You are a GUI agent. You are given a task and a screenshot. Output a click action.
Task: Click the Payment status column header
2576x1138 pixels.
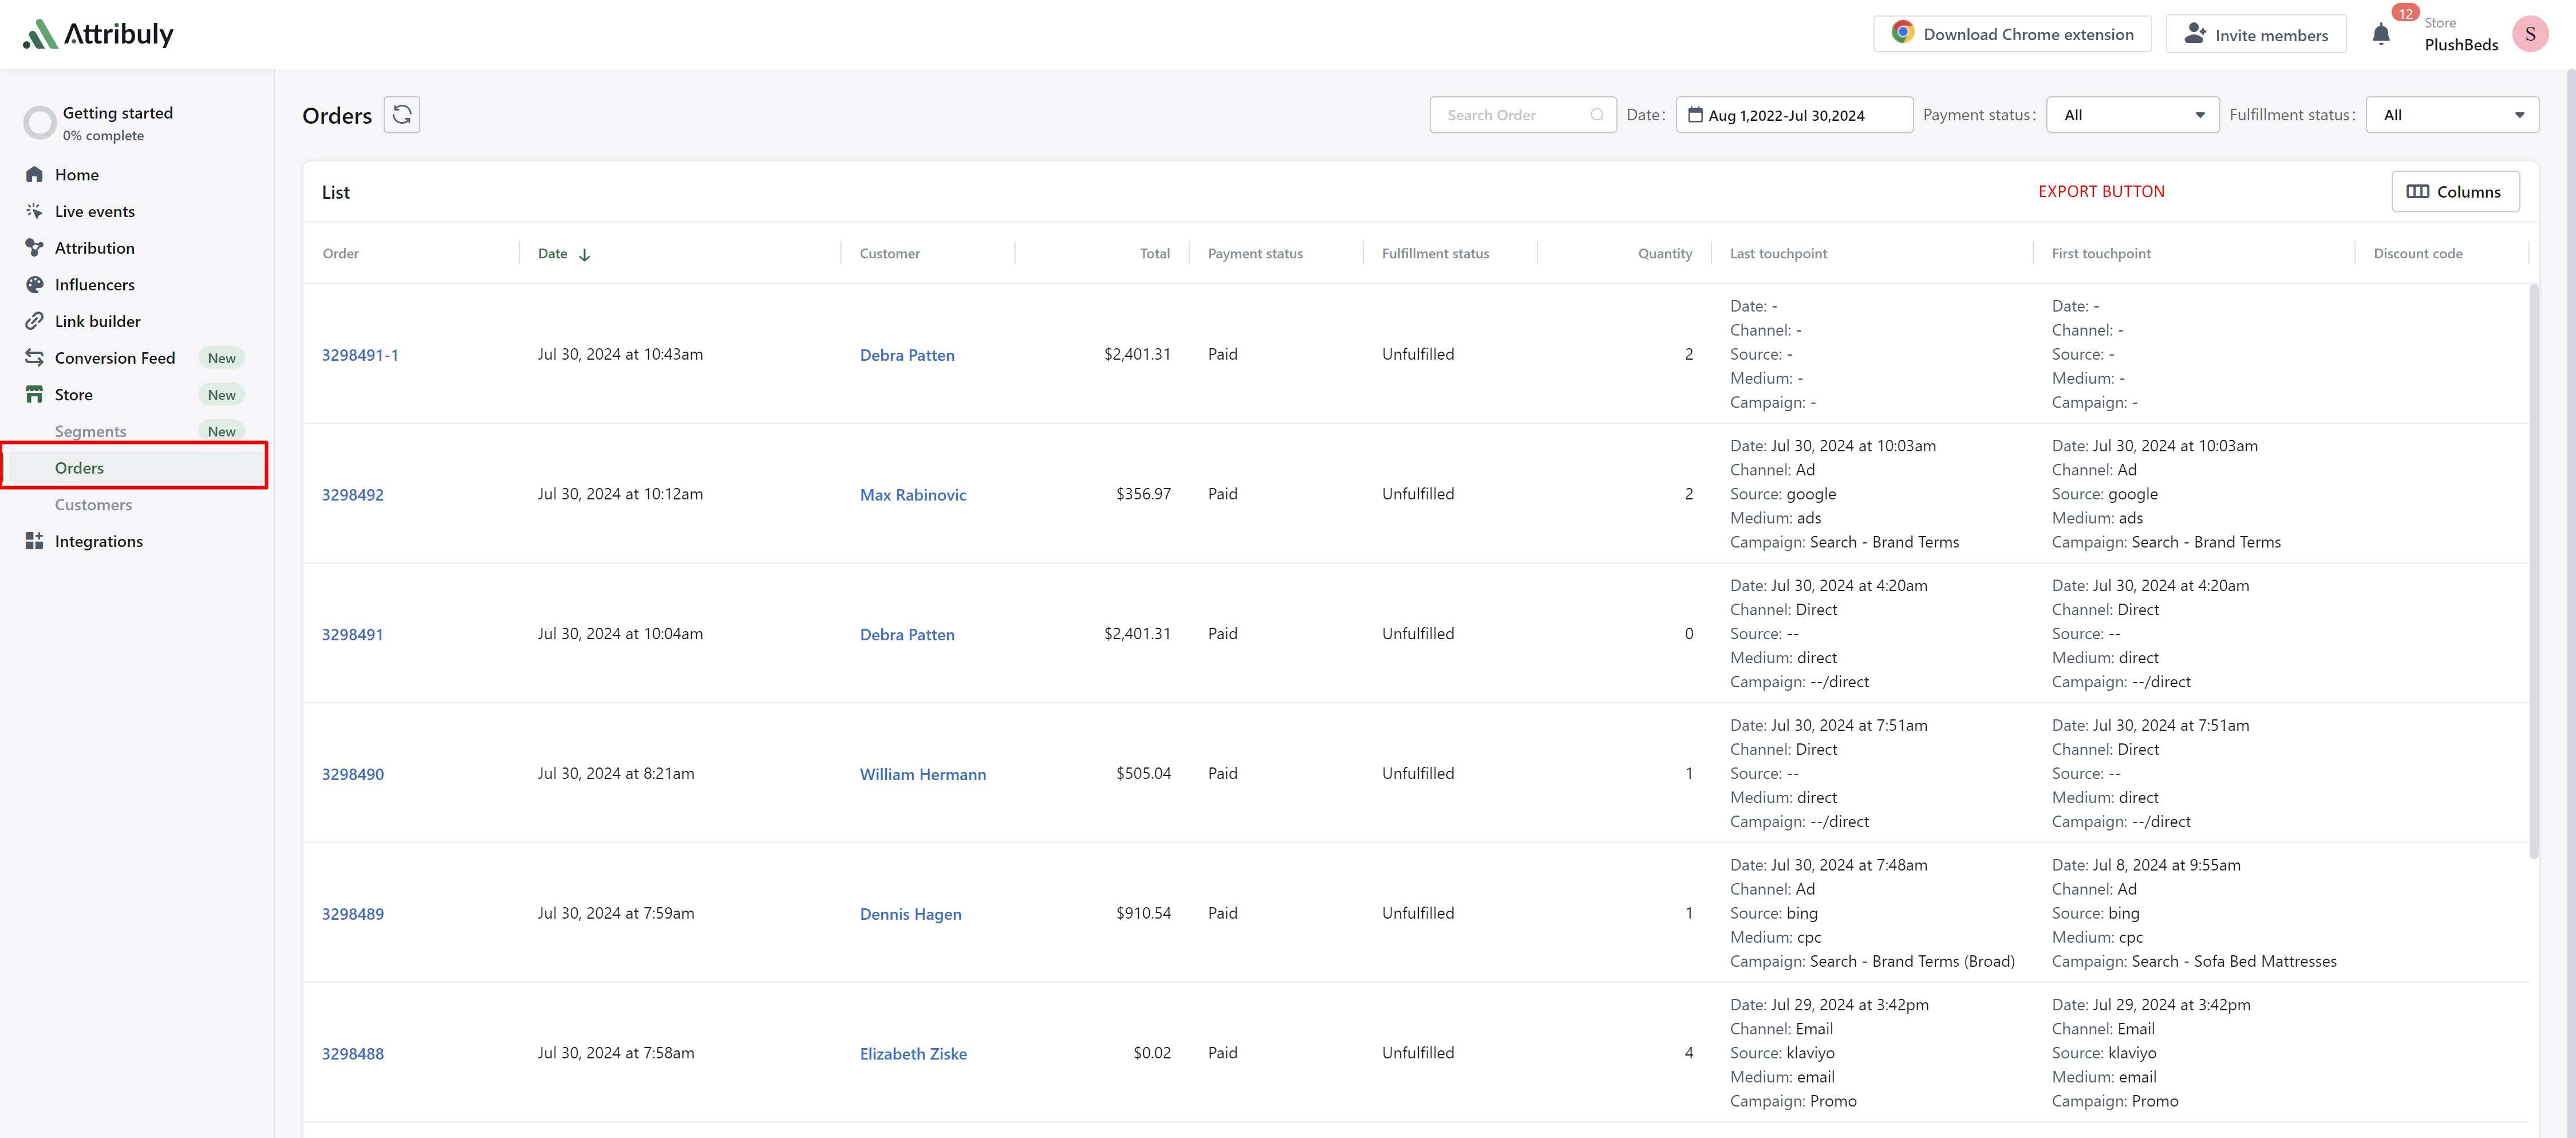(x=1255, y=254)
